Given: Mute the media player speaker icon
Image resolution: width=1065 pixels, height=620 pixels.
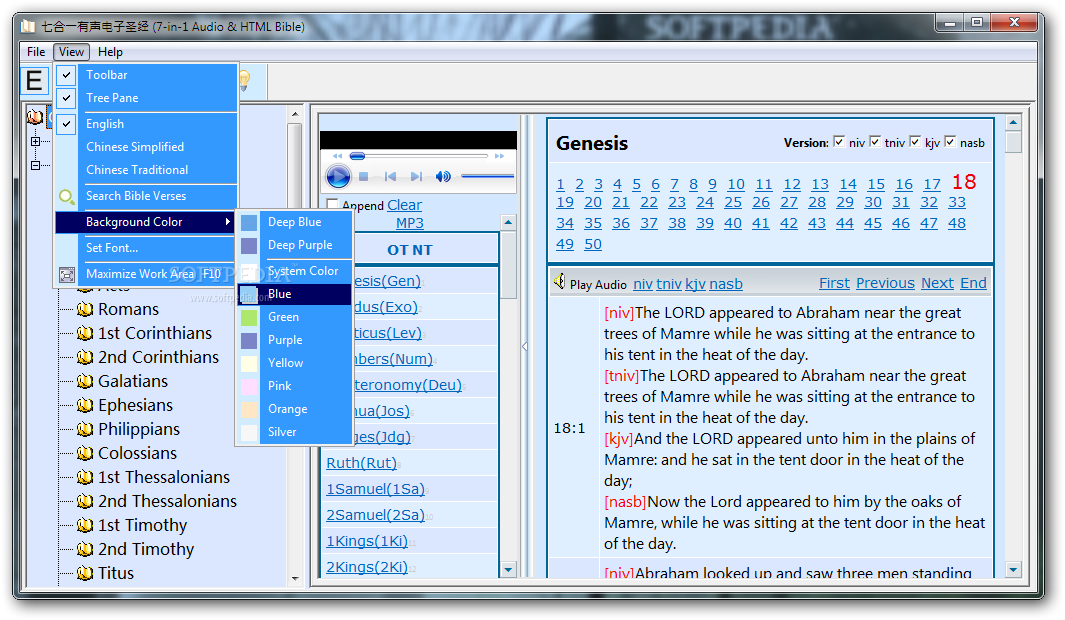Looking at the screenshot, I should [443, 177].
